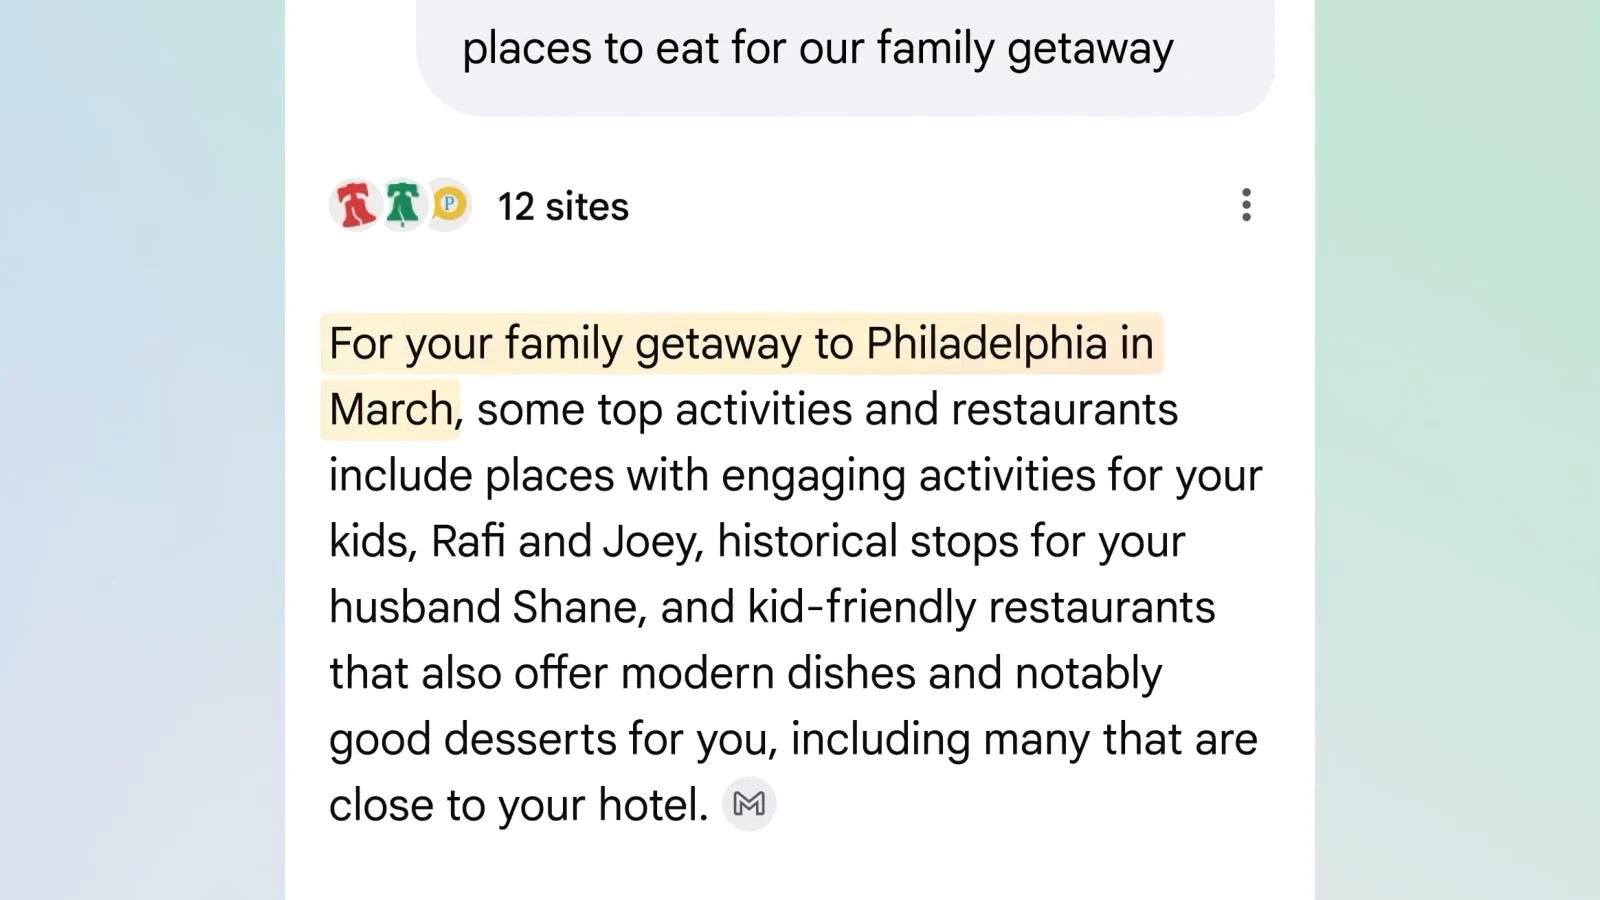Click the green Liberty Bell site icon
The width and height of the screenshot is (1600, 900).
[x=402, y=205]
